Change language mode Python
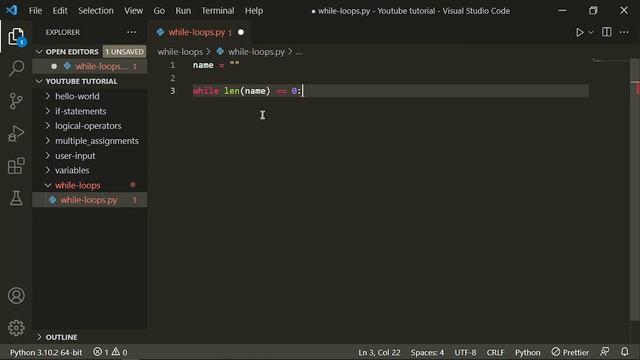The height and width of the screenshot is (360, 640). click(527, 352)
